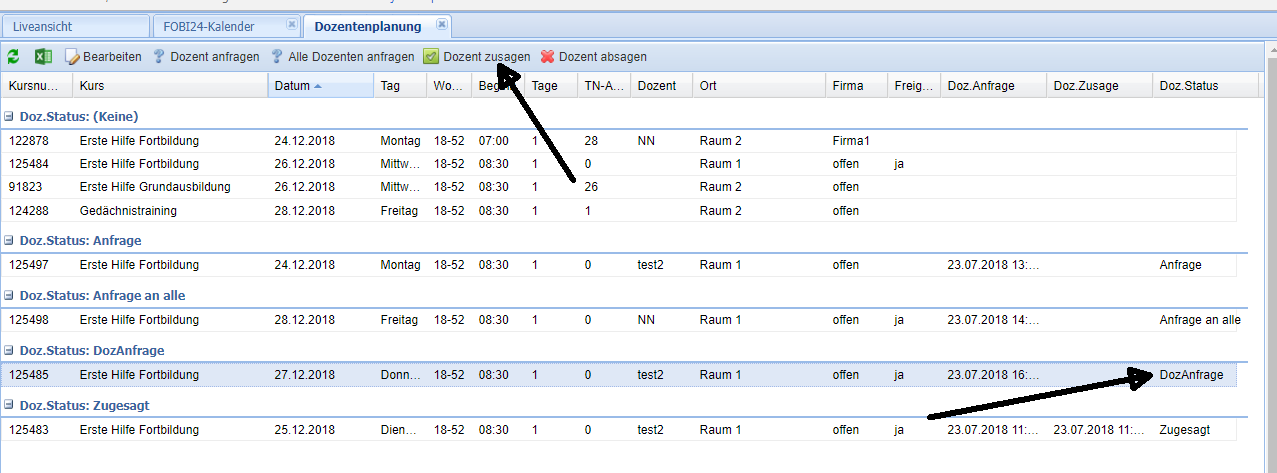Image resolution: width=1277 pixels, height=473 pixels.
Task: Collapse the Doz.Status: (Keine) group
Action: pyautogui.click(x=10, y=116)
